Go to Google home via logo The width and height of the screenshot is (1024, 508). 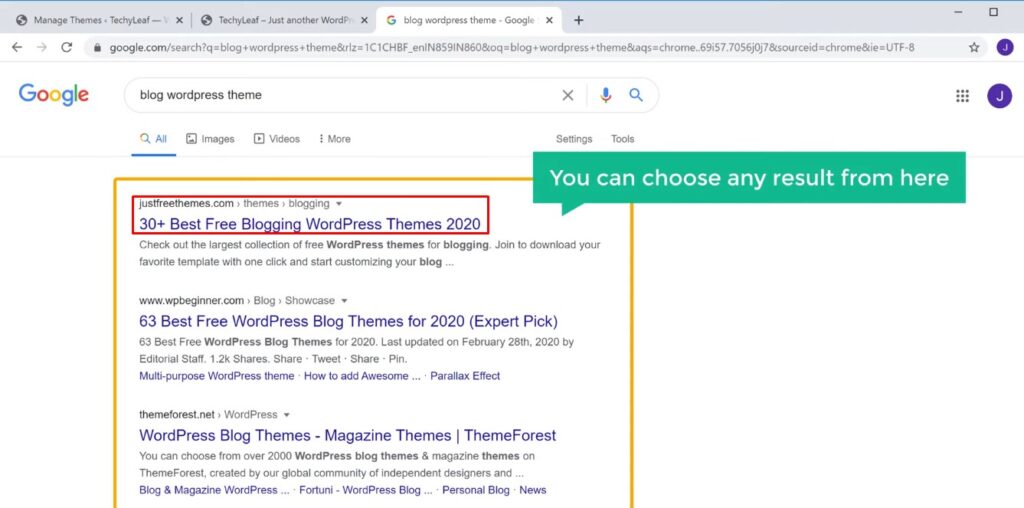coord(54,95)
